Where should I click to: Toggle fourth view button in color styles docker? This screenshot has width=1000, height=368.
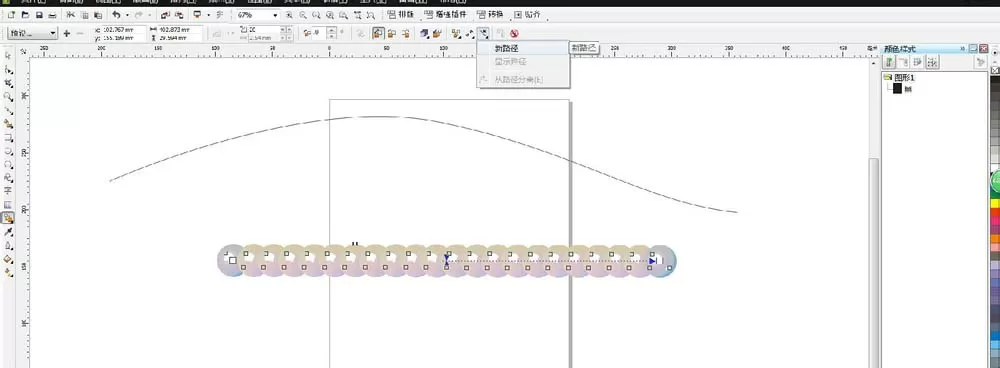pyautogui.click(x=932, y=62)
